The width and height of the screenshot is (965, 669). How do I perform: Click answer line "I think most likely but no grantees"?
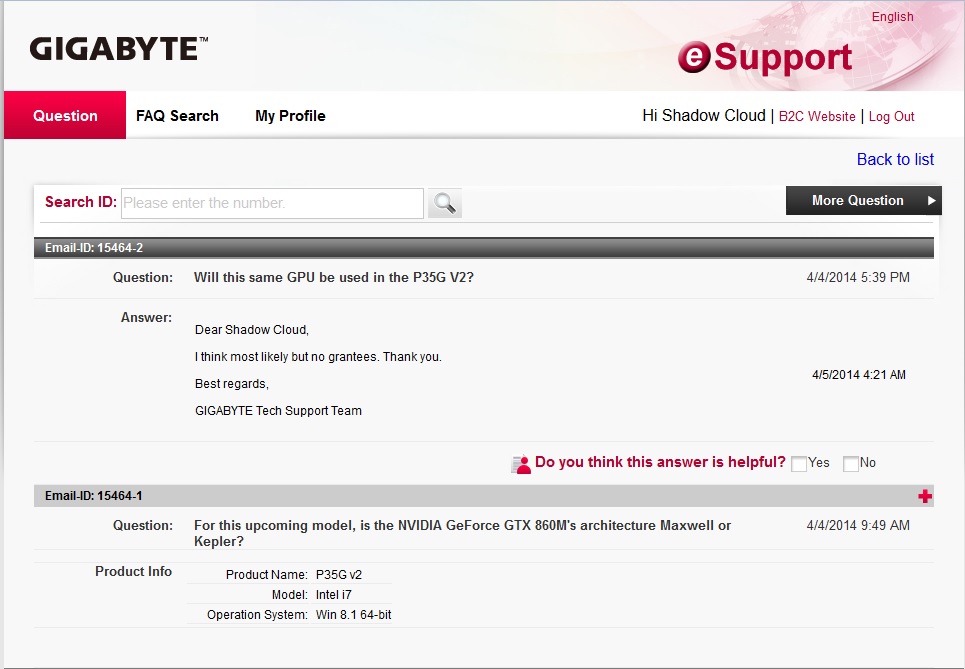[318, 357]
